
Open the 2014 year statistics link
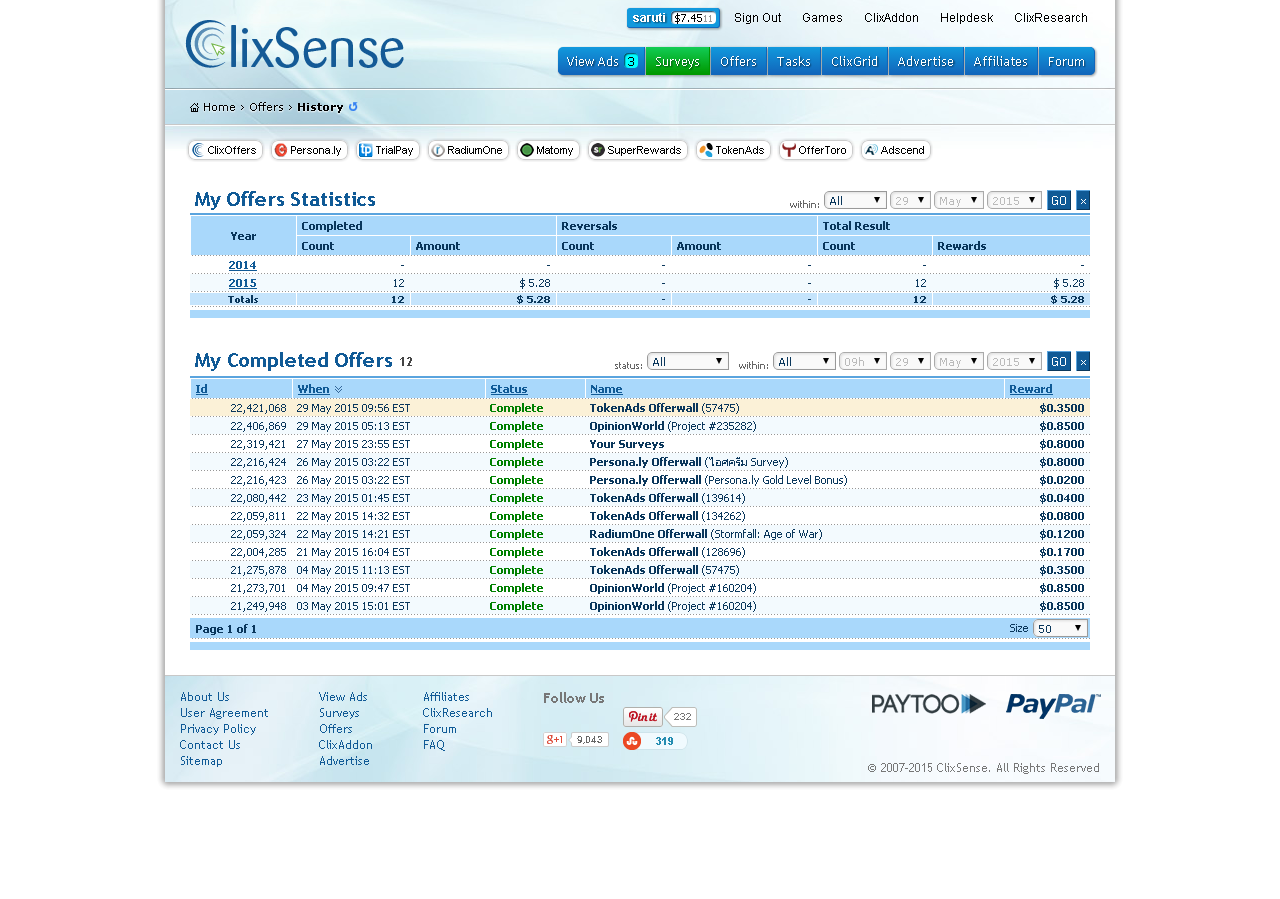click(242, 265)
